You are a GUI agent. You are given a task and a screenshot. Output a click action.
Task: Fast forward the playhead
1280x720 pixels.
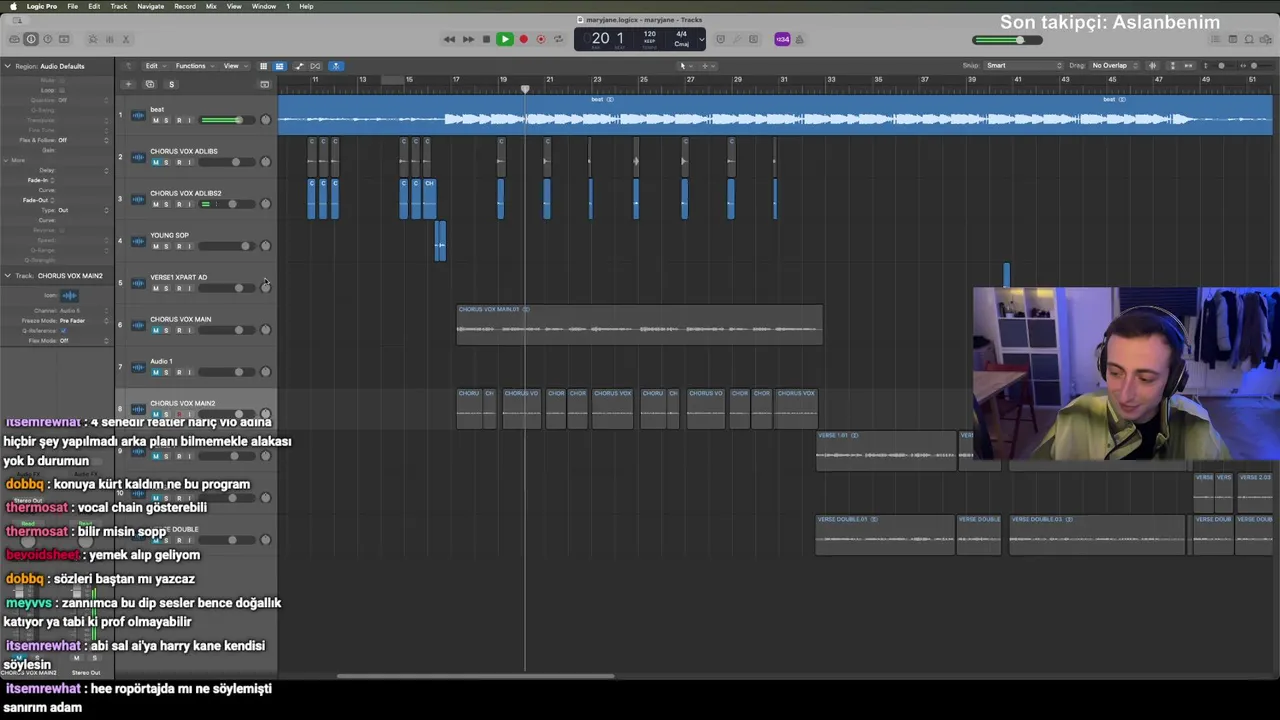[x=468, y=39]
